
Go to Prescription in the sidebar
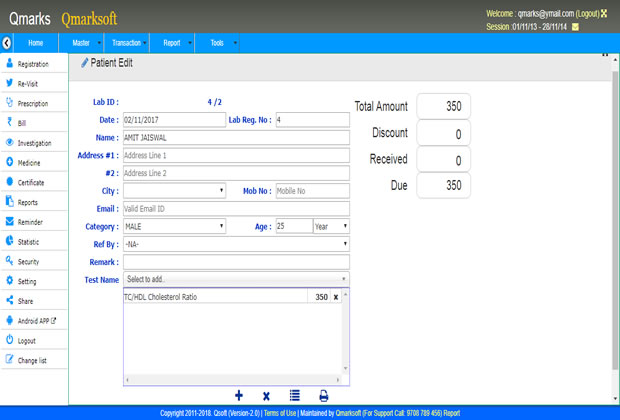pyautogui.click(x=33, y=103)
